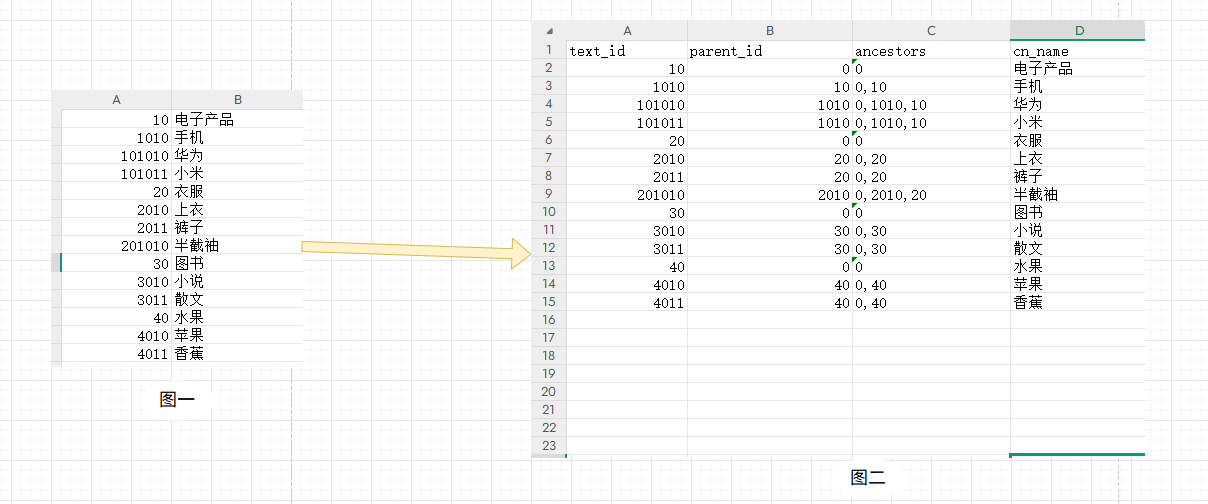Click 半截袖 cell in figure two
Image resolution: width=1208 pixels, height=504 pixels.
(x=1077, y=194)
